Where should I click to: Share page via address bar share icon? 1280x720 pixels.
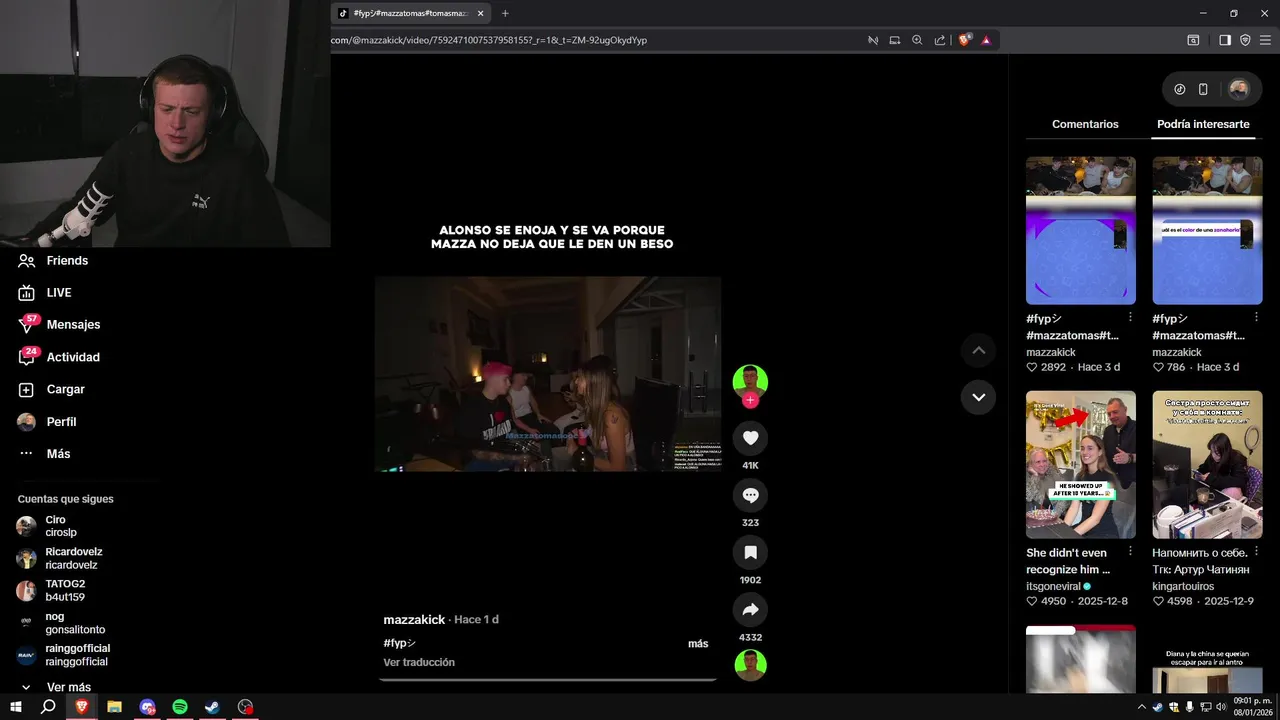(940, 40)
